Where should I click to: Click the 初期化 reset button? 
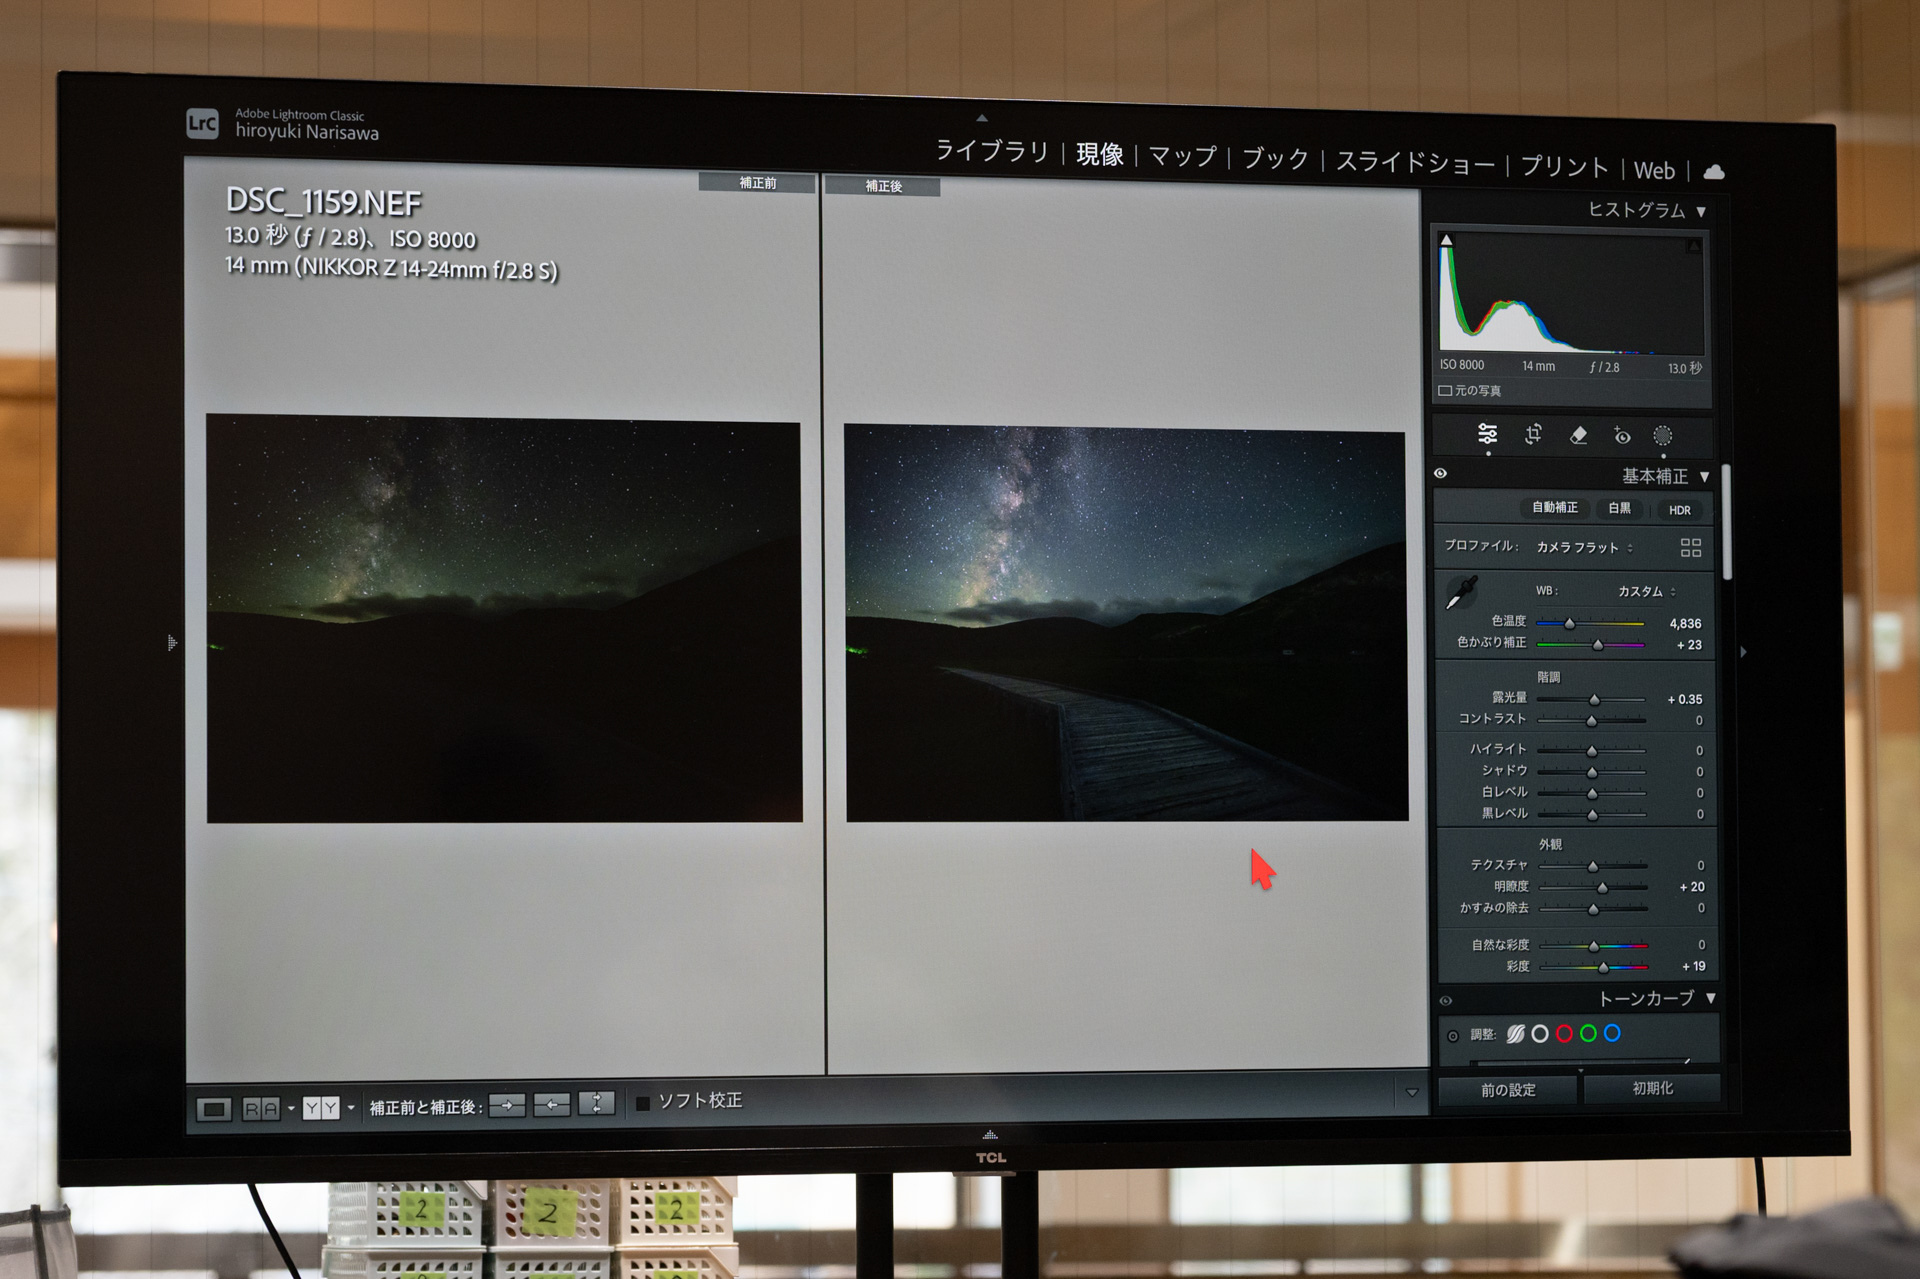click(x=1651, y=1088)
